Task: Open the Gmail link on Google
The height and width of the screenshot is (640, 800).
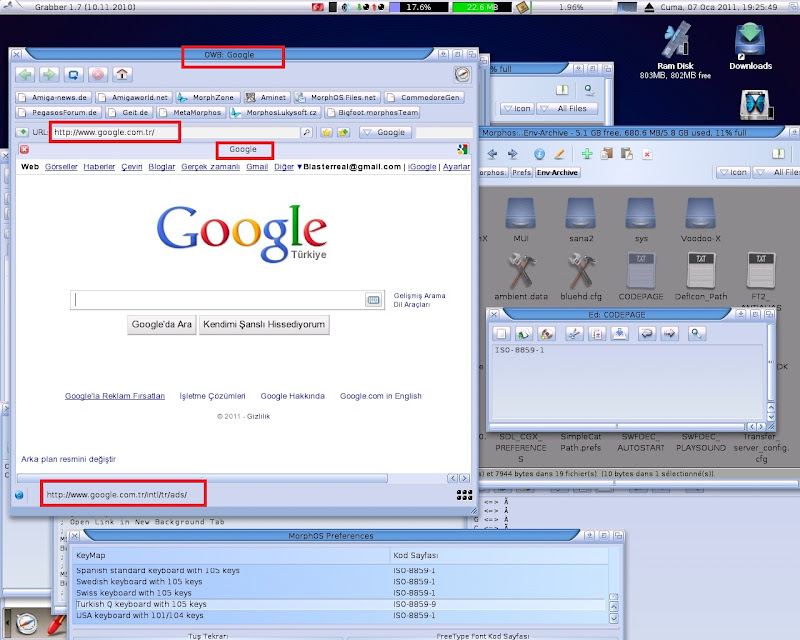Action: [257, 166]
